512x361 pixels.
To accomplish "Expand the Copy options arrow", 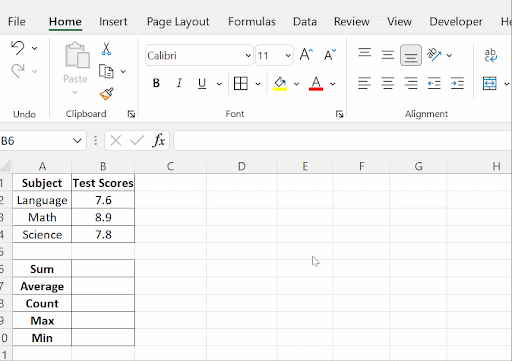I will [123, 71].
